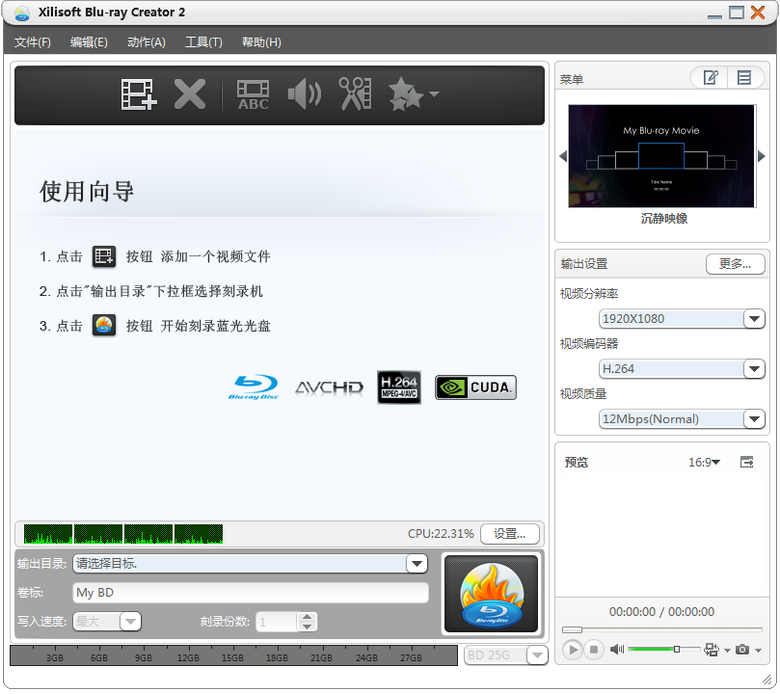Open the clip scissors tool
This screenshot has width=780, height=694.
tap(355, 94)
